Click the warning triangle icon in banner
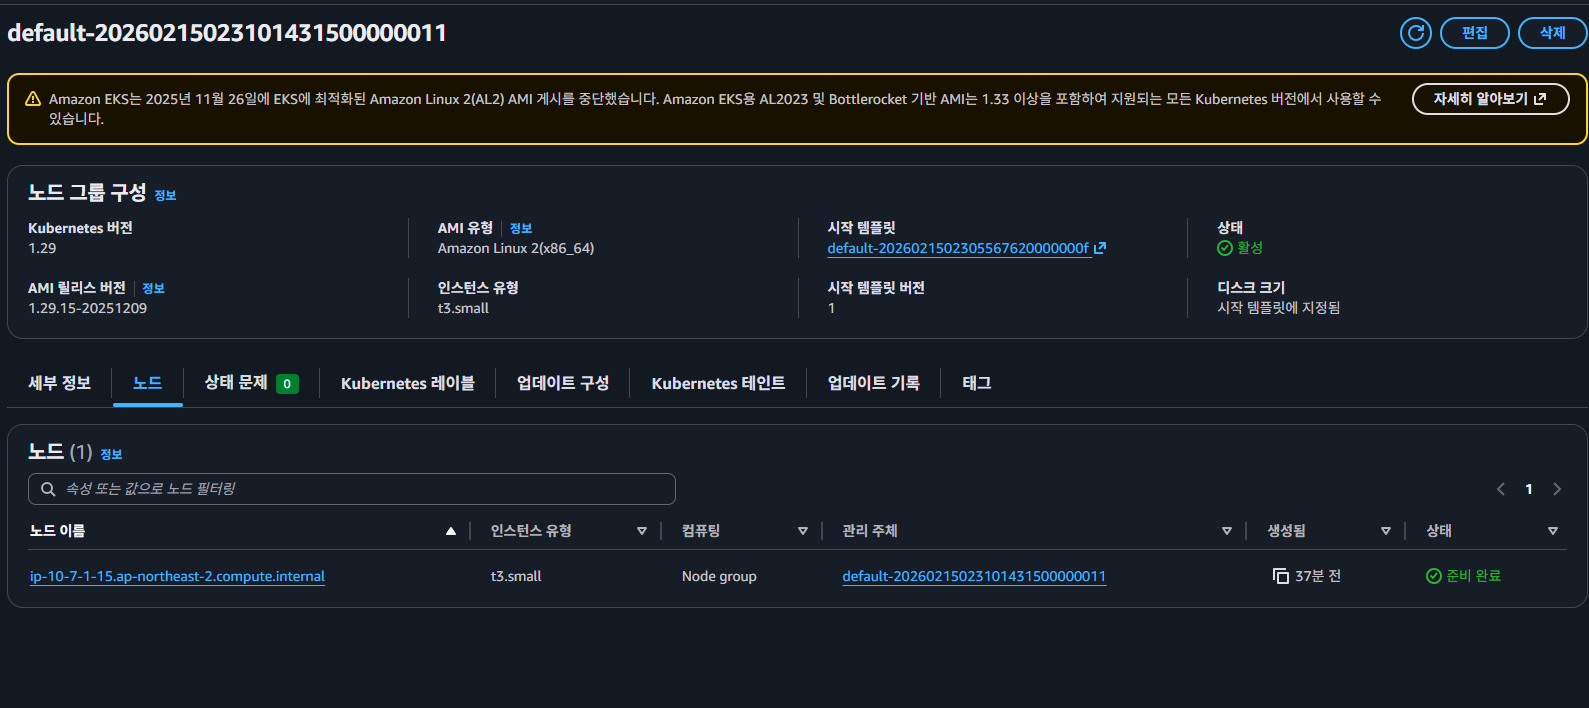This screenshot has height=708, width=1589. [32, 99]
